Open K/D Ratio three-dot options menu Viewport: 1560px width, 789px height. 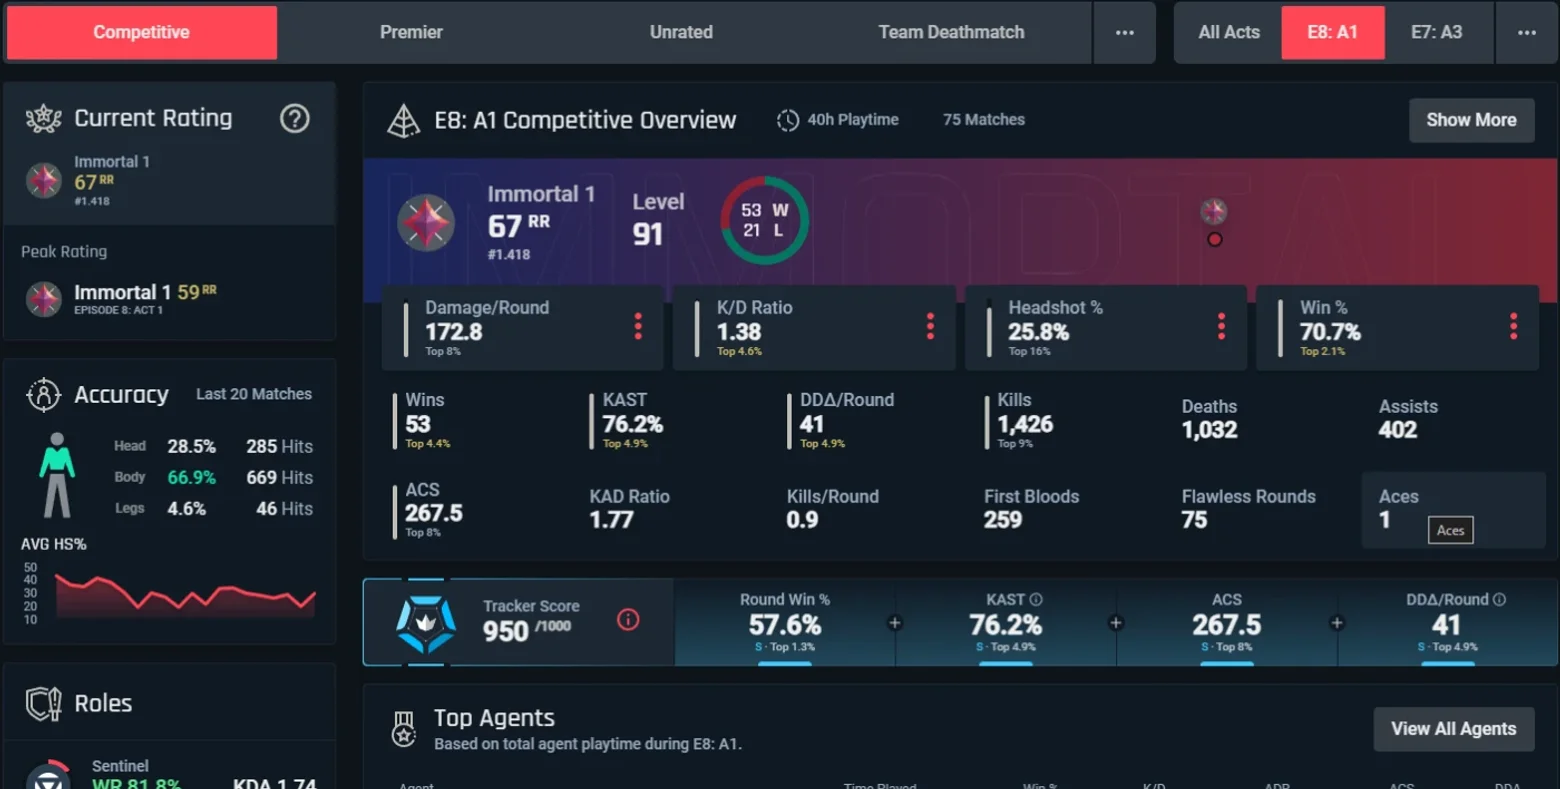pyautogui.click(x=930, y=326)
